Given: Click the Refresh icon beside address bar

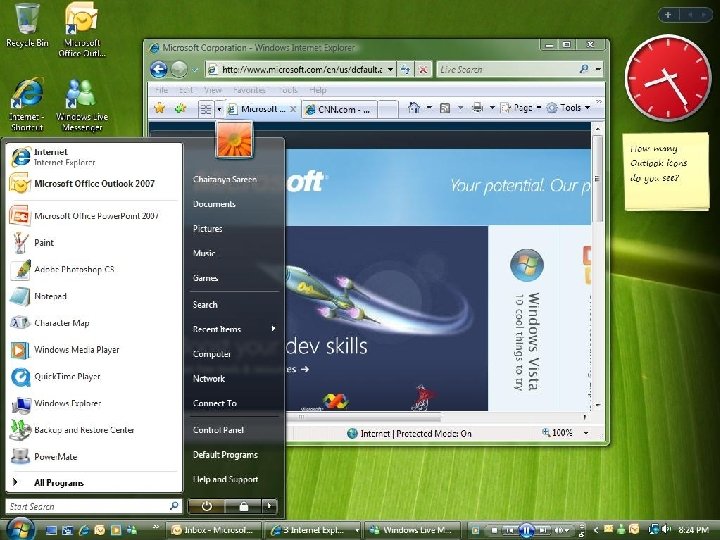Looking at the screenshot, I should coord(405,70).
